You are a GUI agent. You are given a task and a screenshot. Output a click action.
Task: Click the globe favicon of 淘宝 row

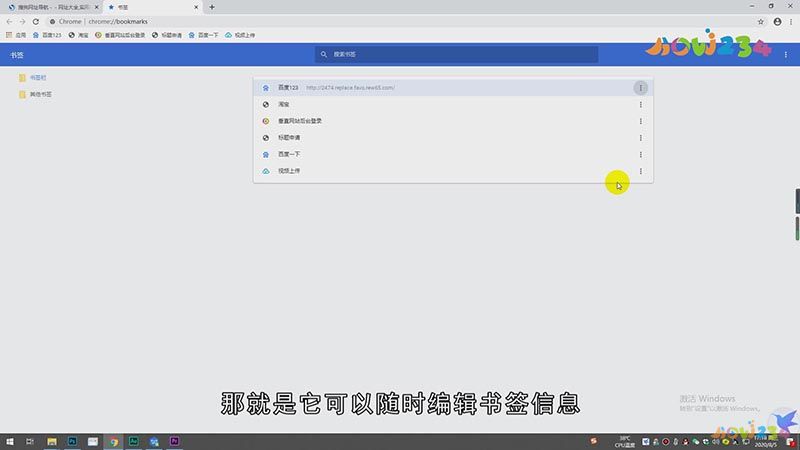point(266,105)
